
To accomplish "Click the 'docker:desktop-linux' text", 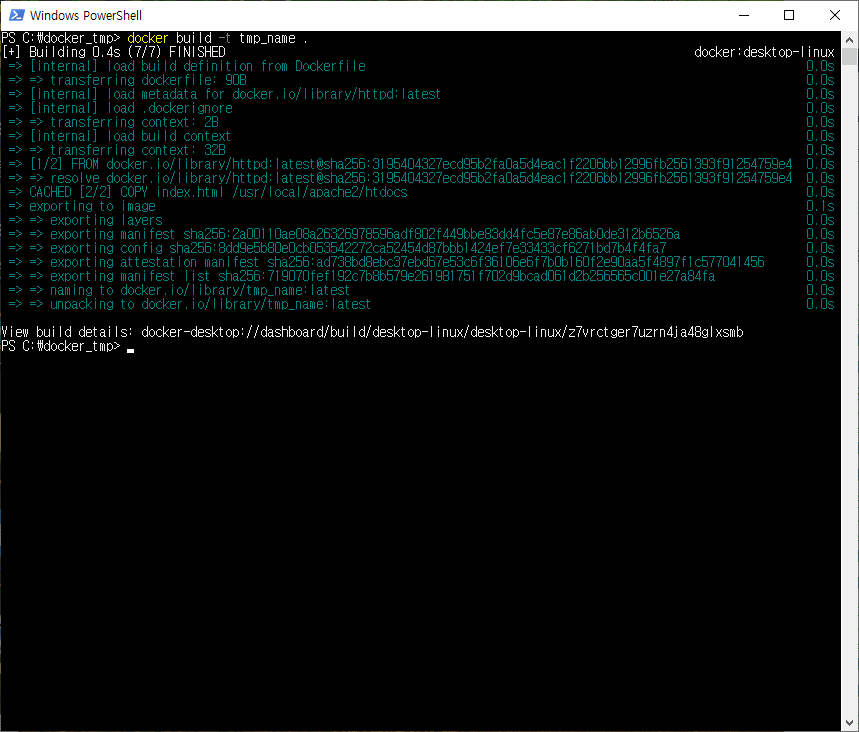I will coord(764,52).
